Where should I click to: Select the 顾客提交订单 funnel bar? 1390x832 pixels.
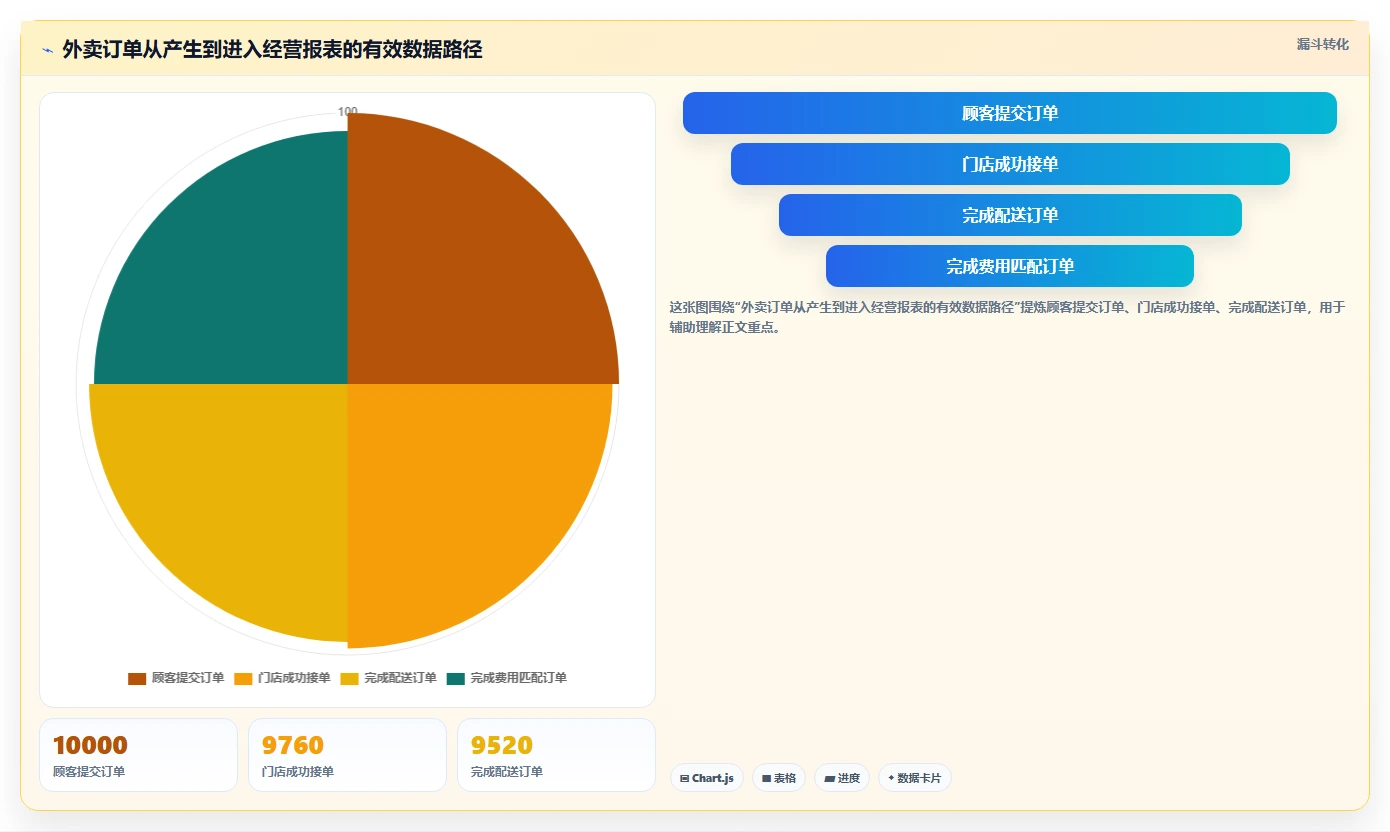click(x=1009, y=113)
